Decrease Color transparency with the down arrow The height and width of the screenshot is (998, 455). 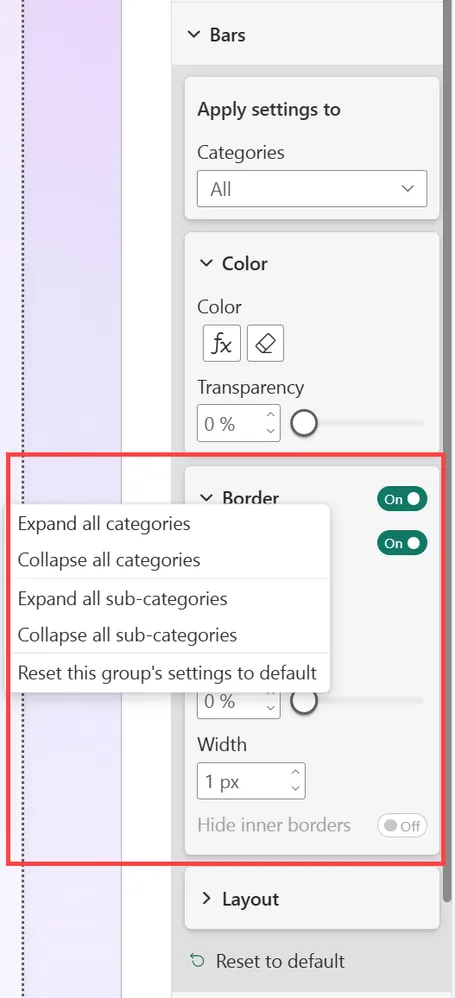point(270,431)
